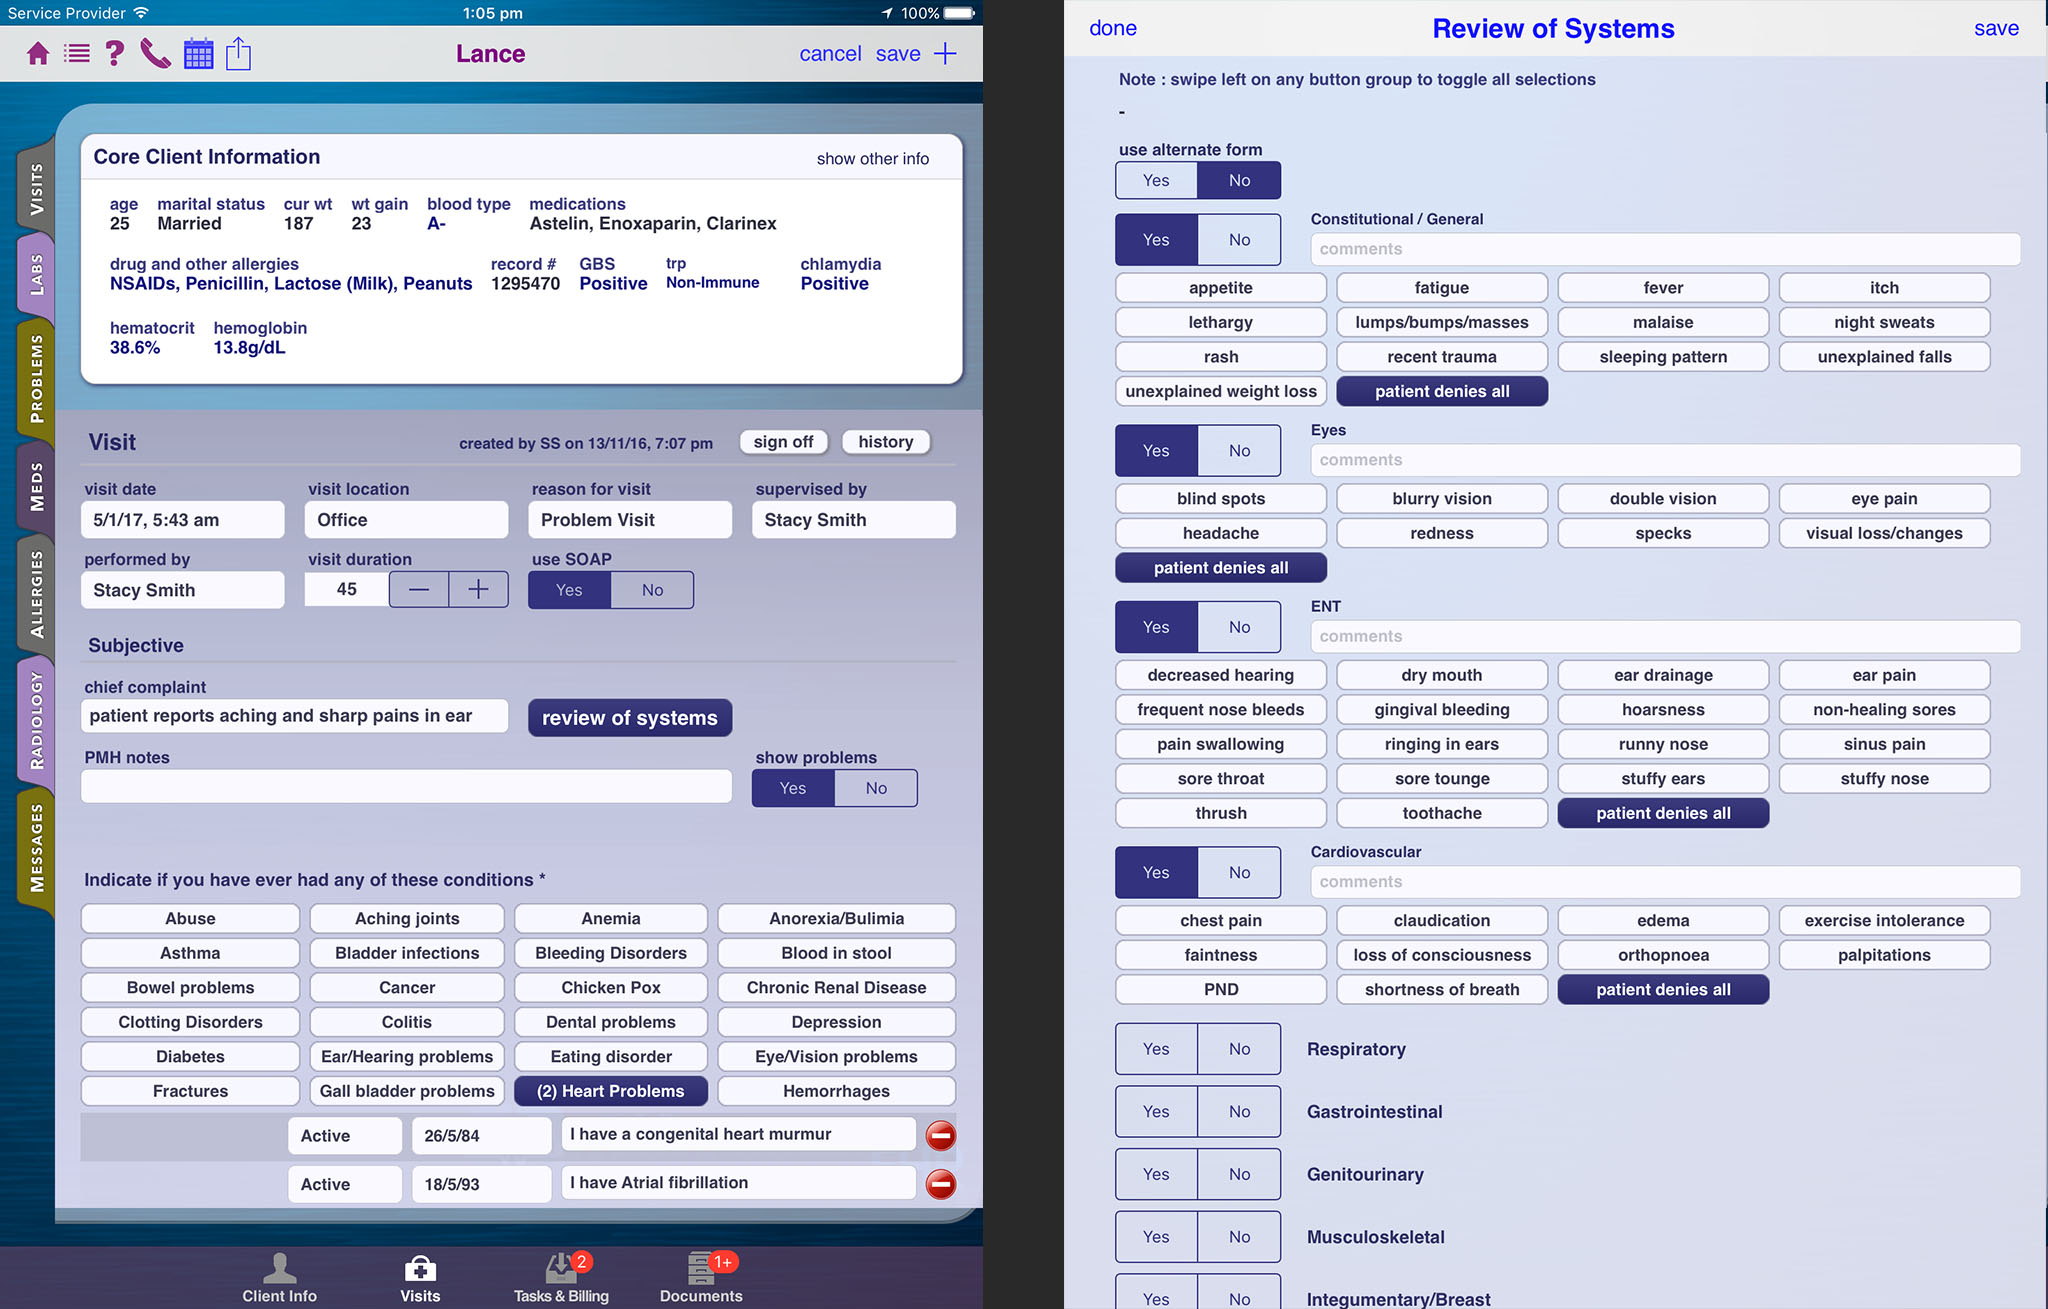Viewport: 2048px width, 1309px height.
Task: Open help via question mark icon
Action: [115, 54]
